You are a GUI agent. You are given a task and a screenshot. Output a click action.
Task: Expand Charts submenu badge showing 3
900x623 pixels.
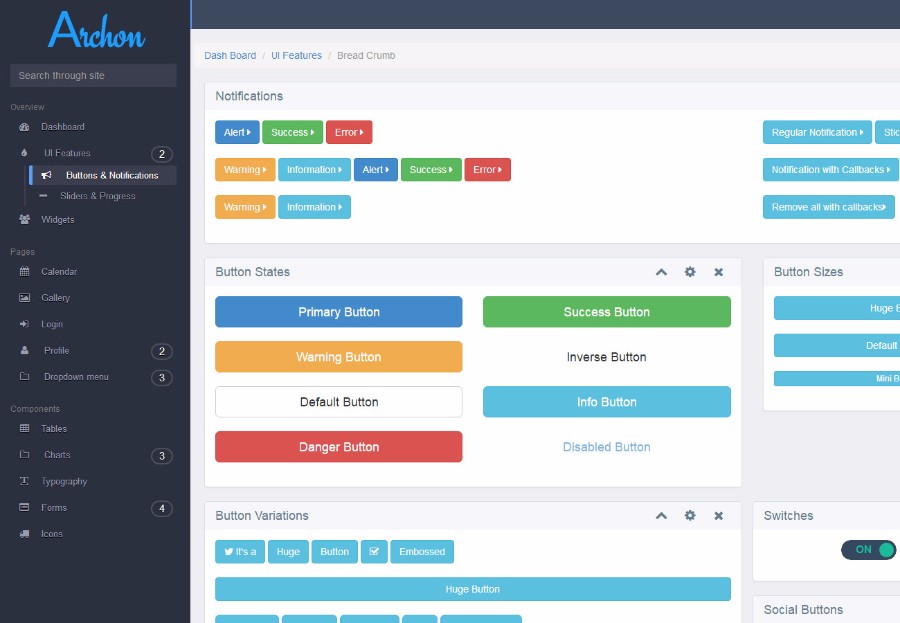pos(162,456)
